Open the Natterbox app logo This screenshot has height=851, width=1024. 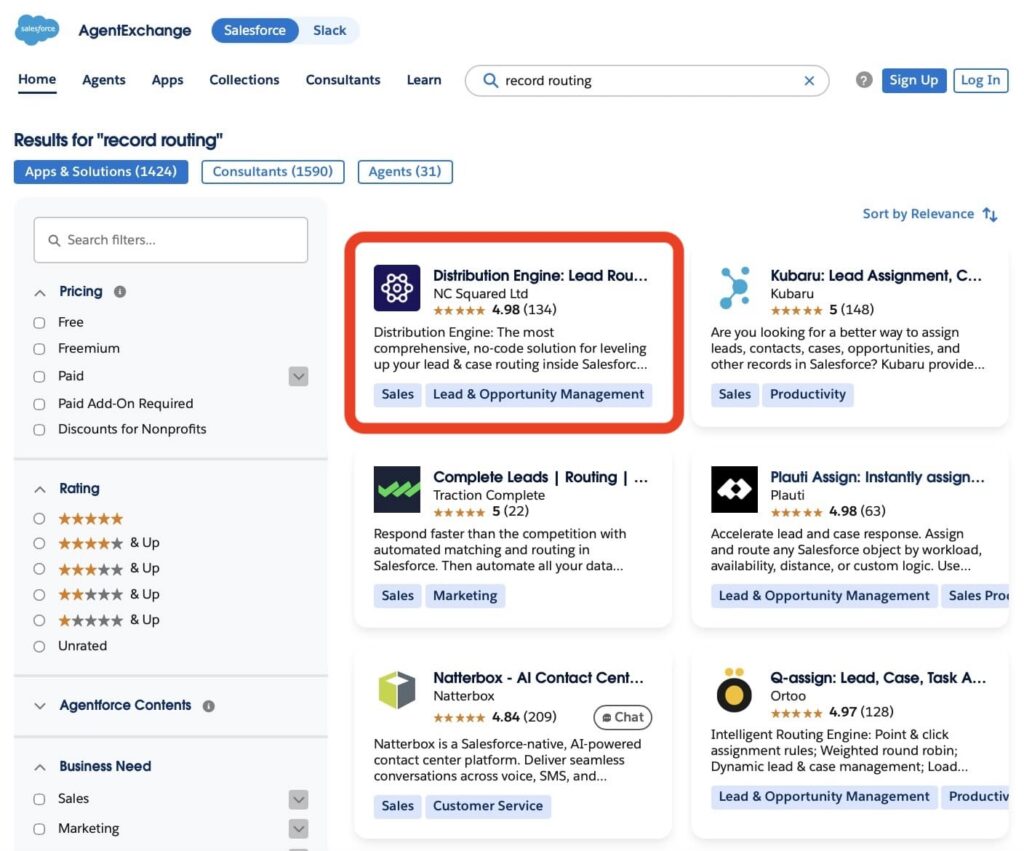[397, 690]
